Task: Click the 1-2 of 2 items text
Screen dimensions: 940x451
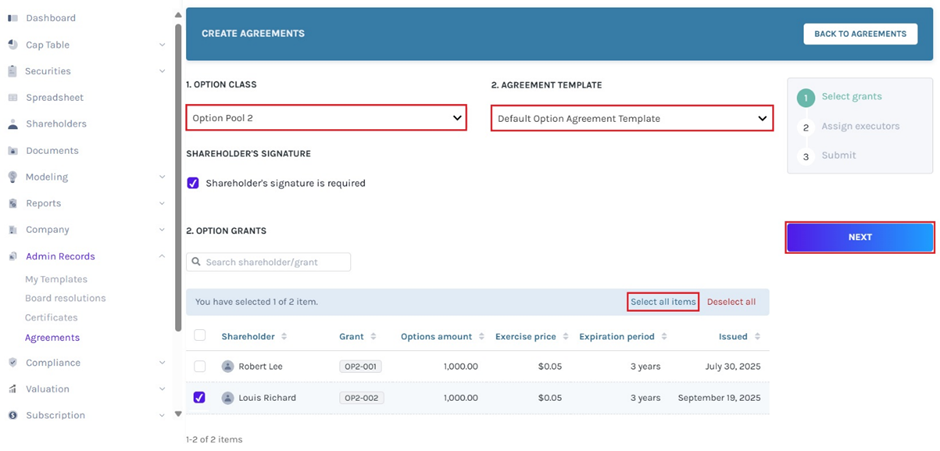Action: (214, 440)
